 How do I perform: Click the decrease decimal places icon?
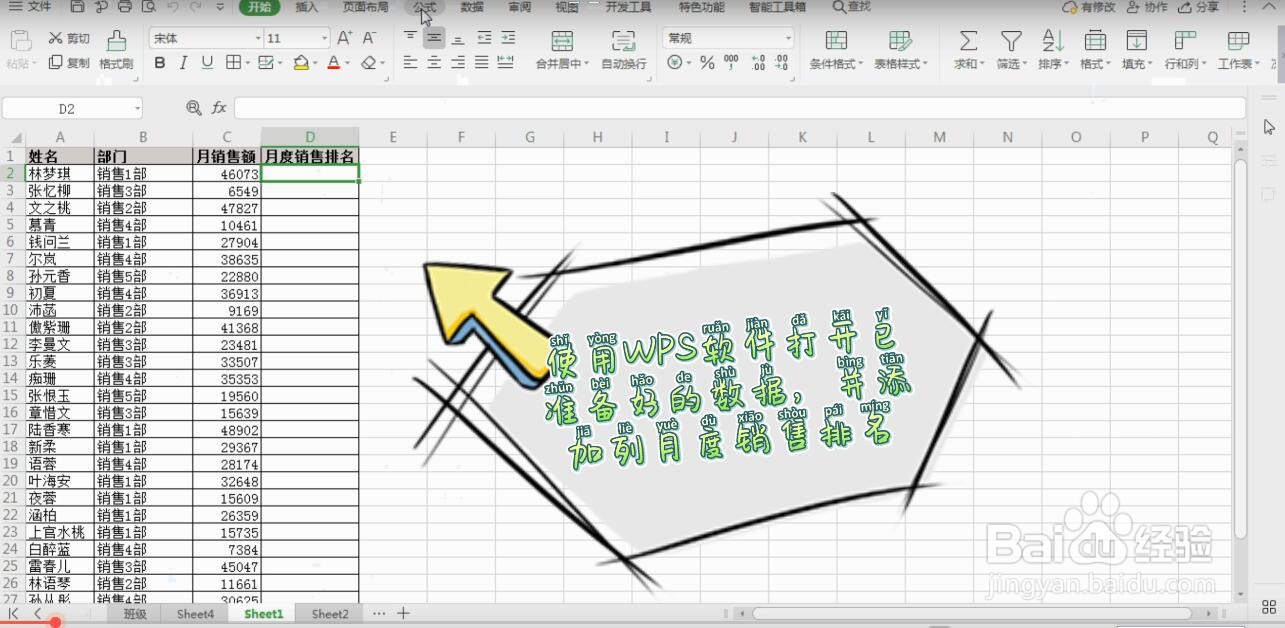(x=783, y=63)
